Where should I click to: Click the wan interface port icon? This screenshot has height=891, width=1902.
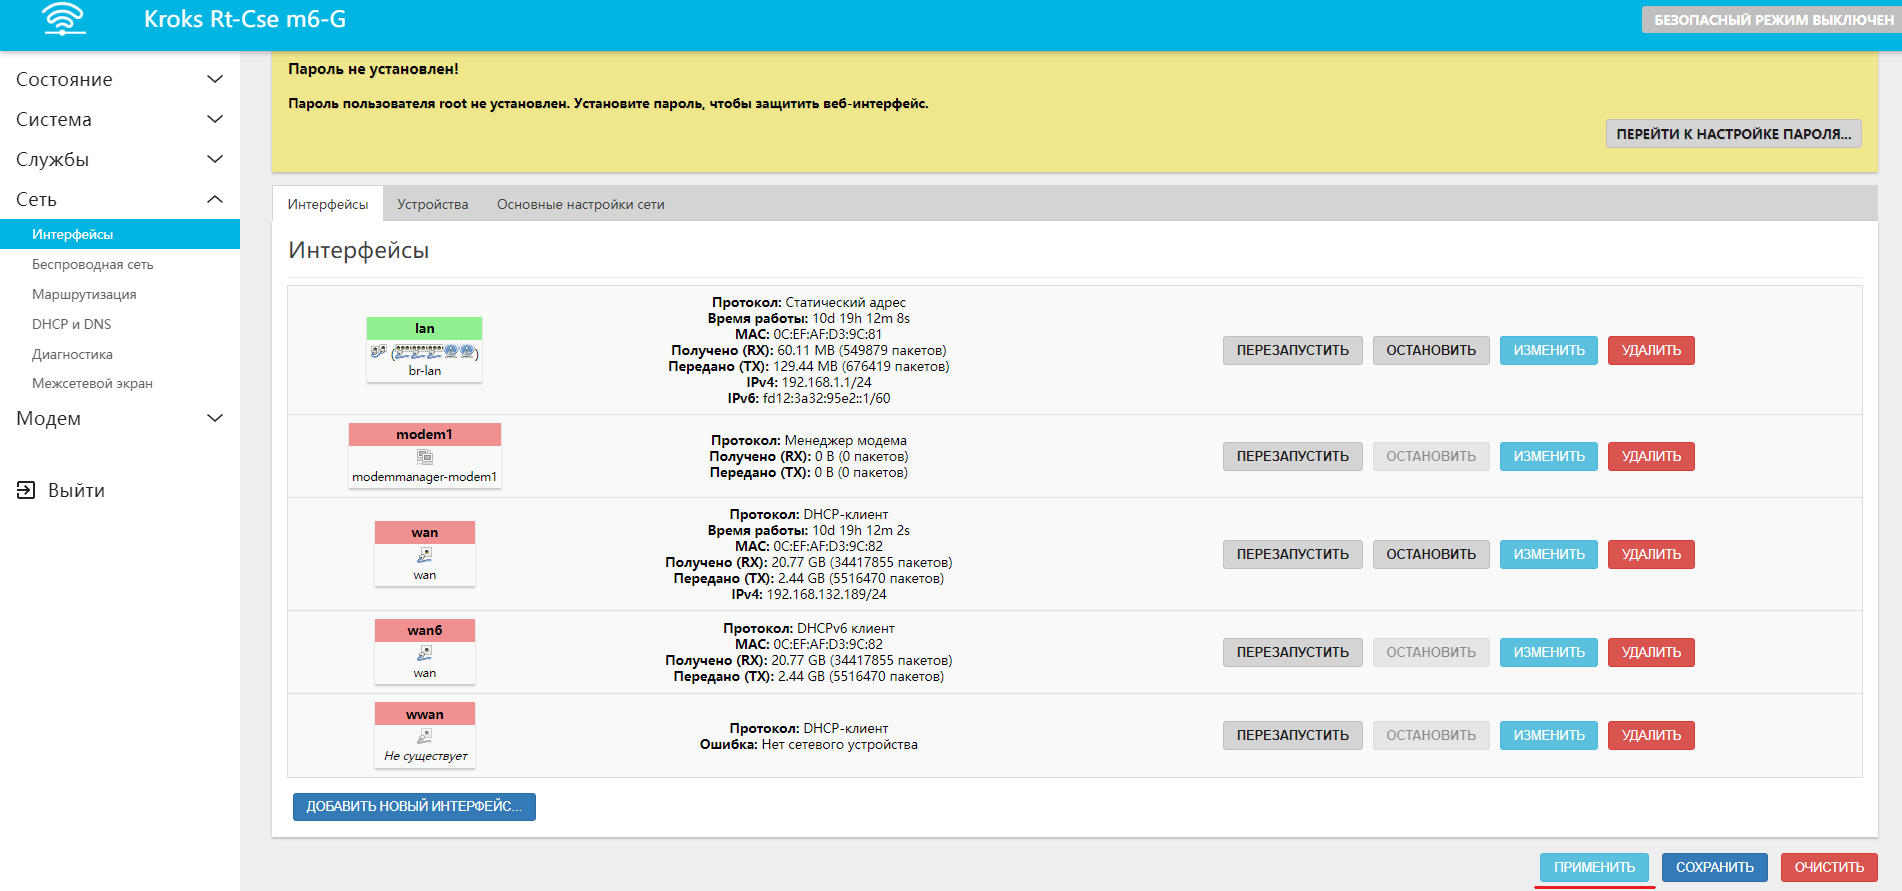point(425,555)
